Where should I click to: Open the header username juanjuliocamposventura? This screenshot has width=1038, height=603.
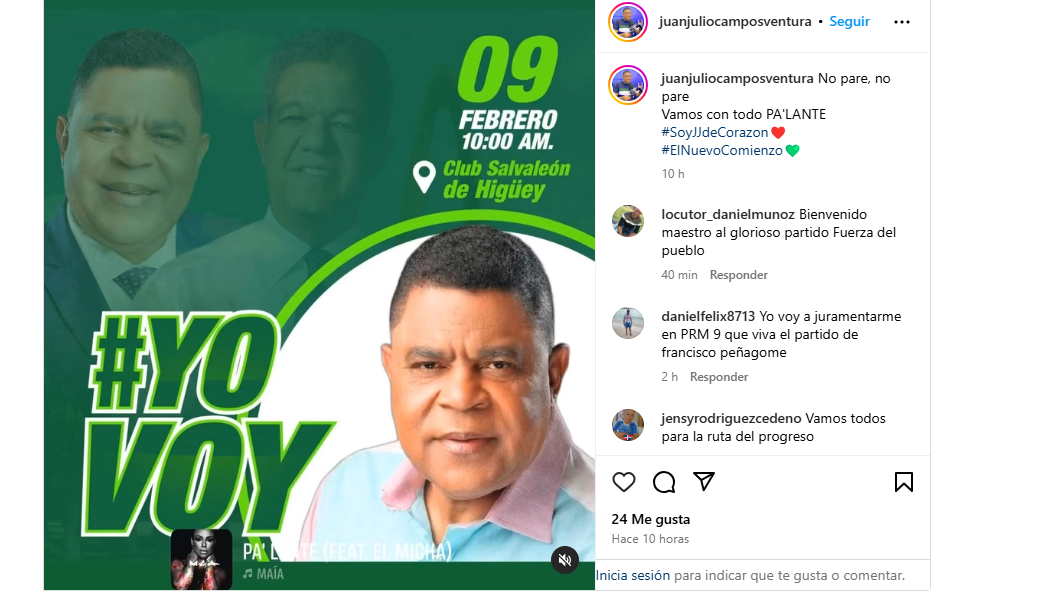(x=735, y=22)
